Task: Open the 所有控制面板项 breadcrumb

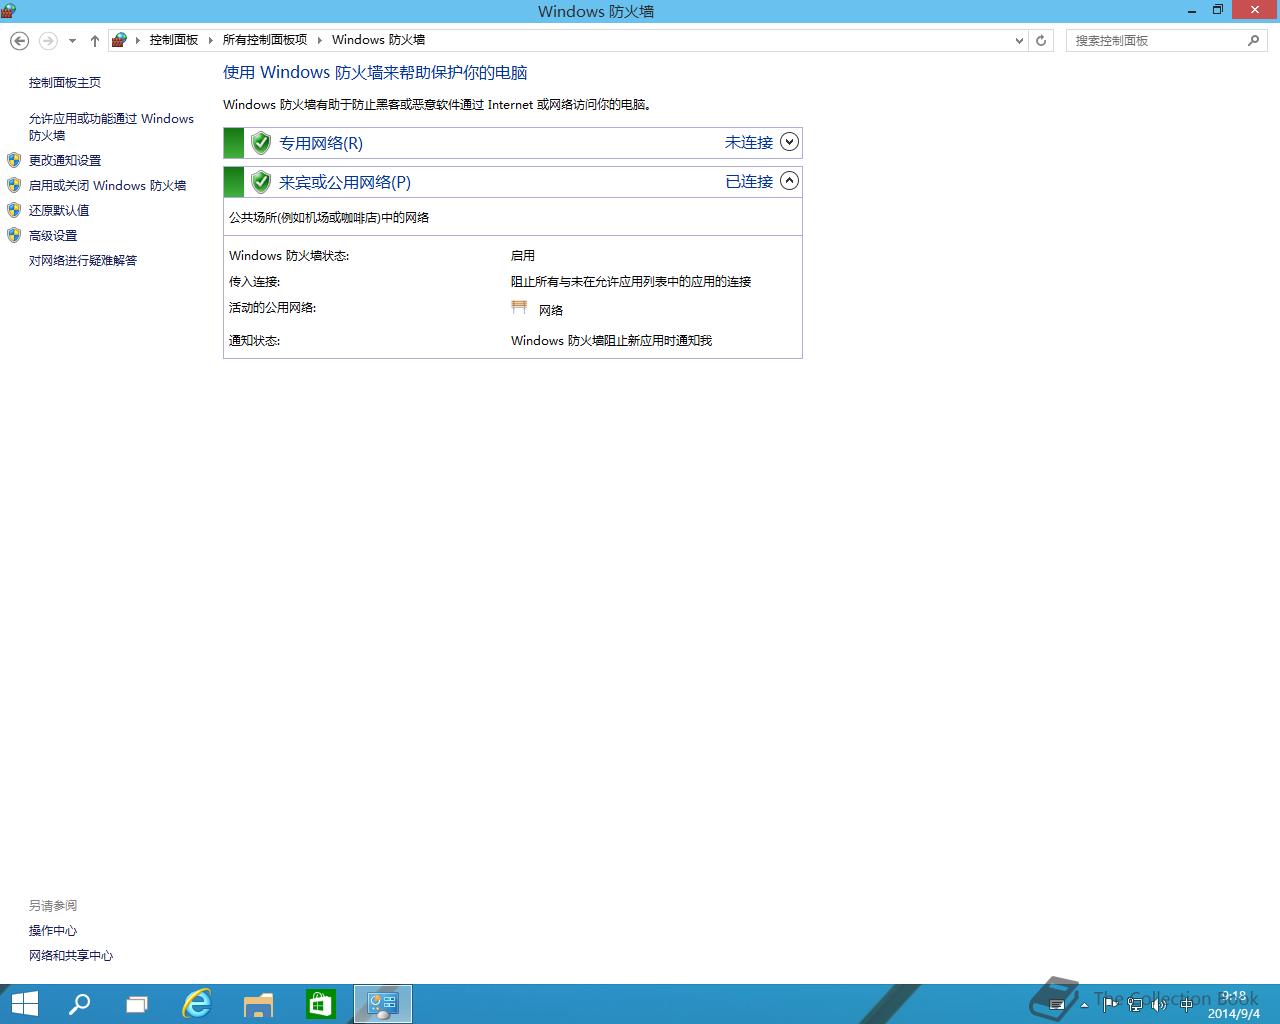Action: click(265, 40)
